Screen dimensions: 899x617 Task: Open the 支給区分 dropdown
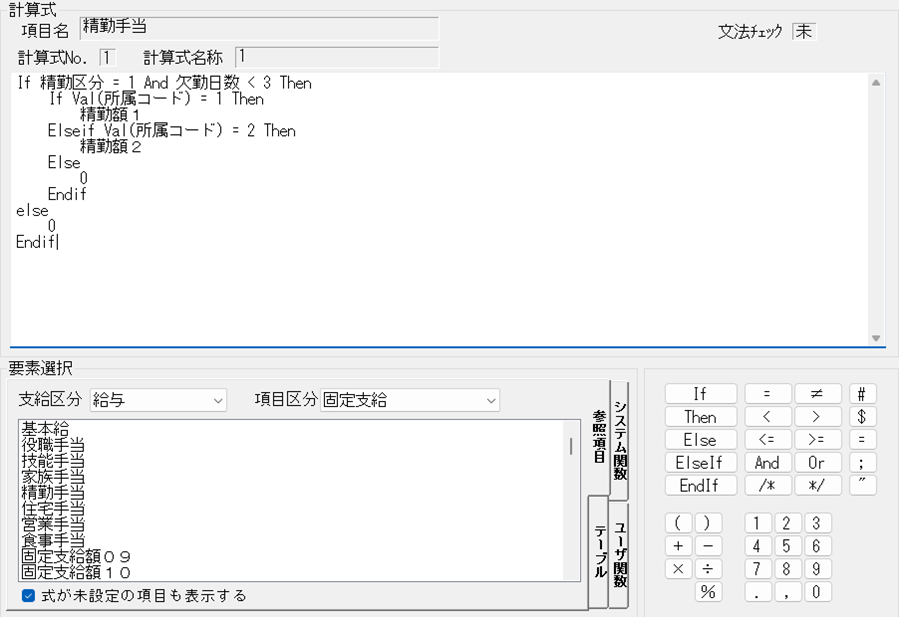pos(159,400)
